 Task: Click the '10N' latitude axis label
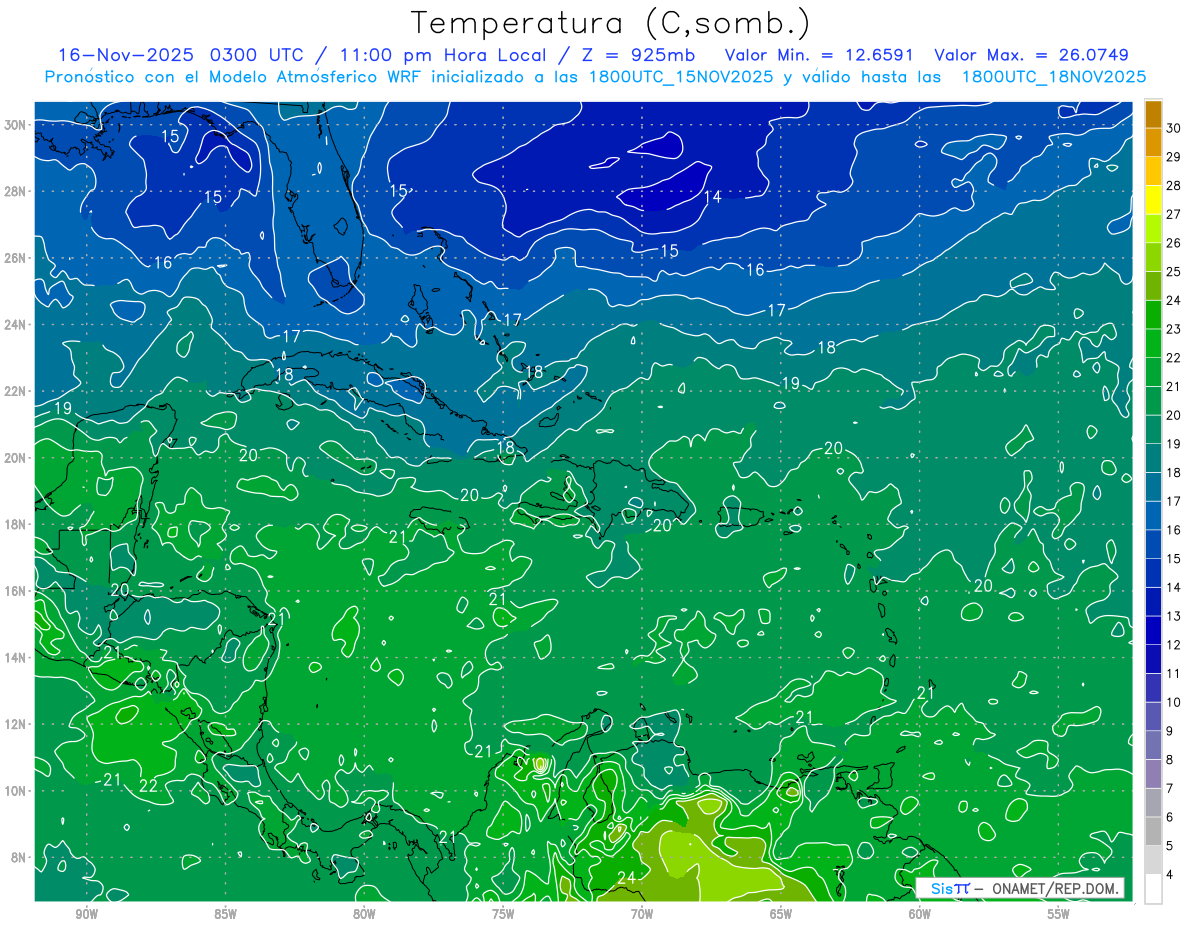(x=17, y=791)
